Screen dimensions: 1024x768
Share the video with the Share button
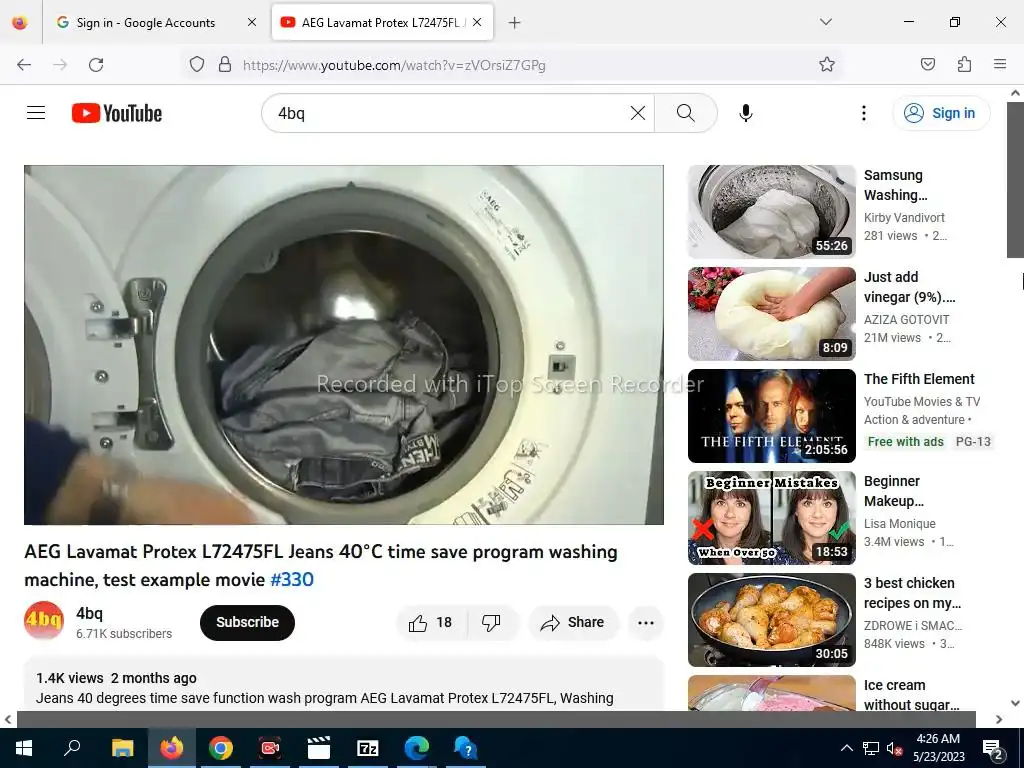pos(573,622)
